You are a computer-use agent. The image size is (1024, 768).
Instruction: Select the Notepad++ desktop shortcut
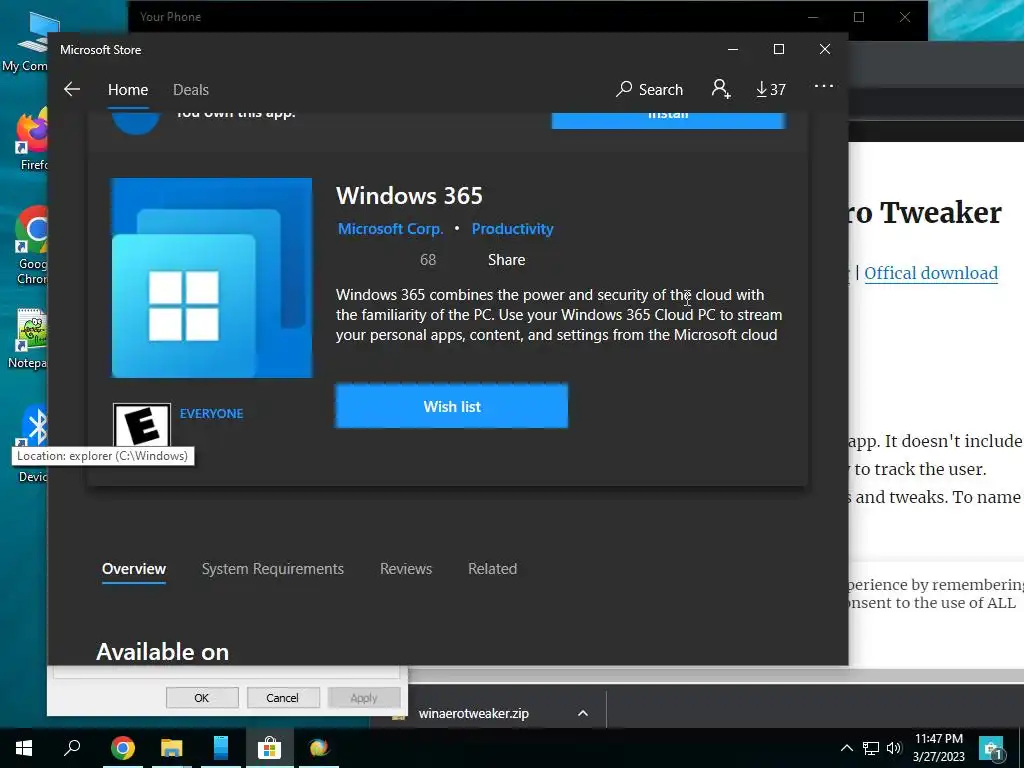tap(29, 340)
